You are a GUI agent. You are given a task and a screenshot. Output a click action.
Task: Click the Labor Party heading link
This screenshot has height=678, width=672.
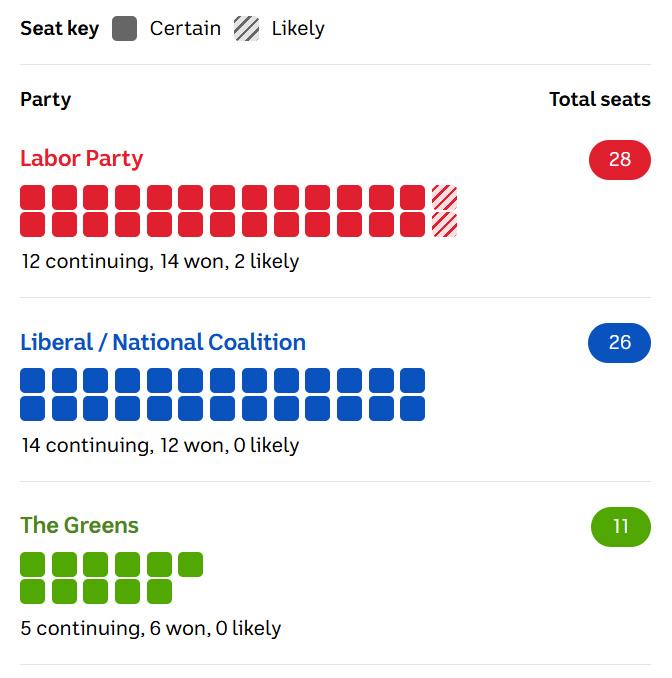tap(81, 158)
